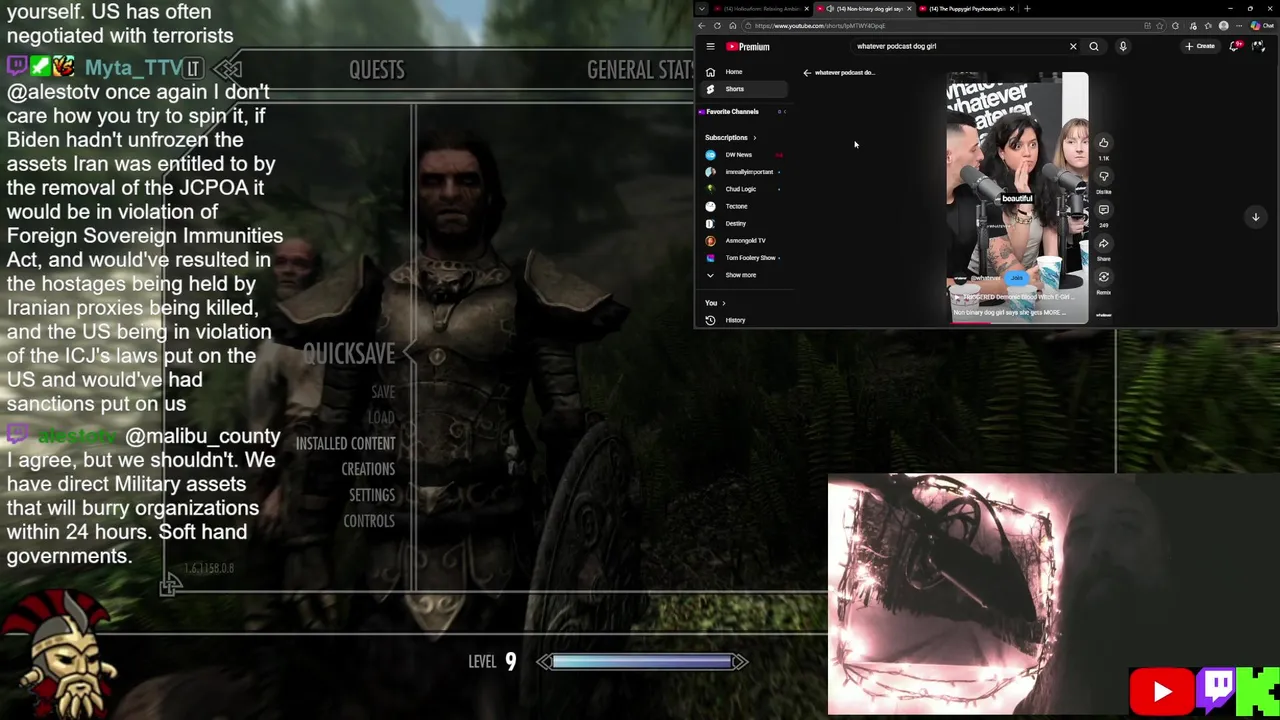Viewport: 1280px width, 720px height.
Task: Open YouTube account avatar menu
Action: pos(1258,46)
